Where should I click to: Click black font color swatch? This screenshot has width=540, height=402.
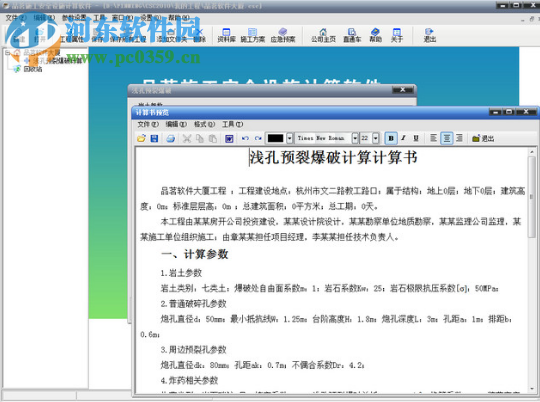[276, 138]
